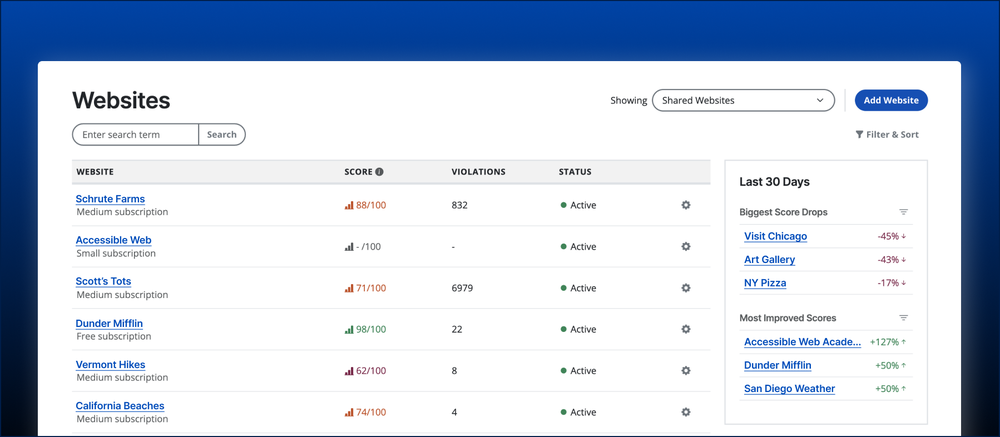Click the Add Website button
Screen dimensions: 1000x437
(891, 100)
